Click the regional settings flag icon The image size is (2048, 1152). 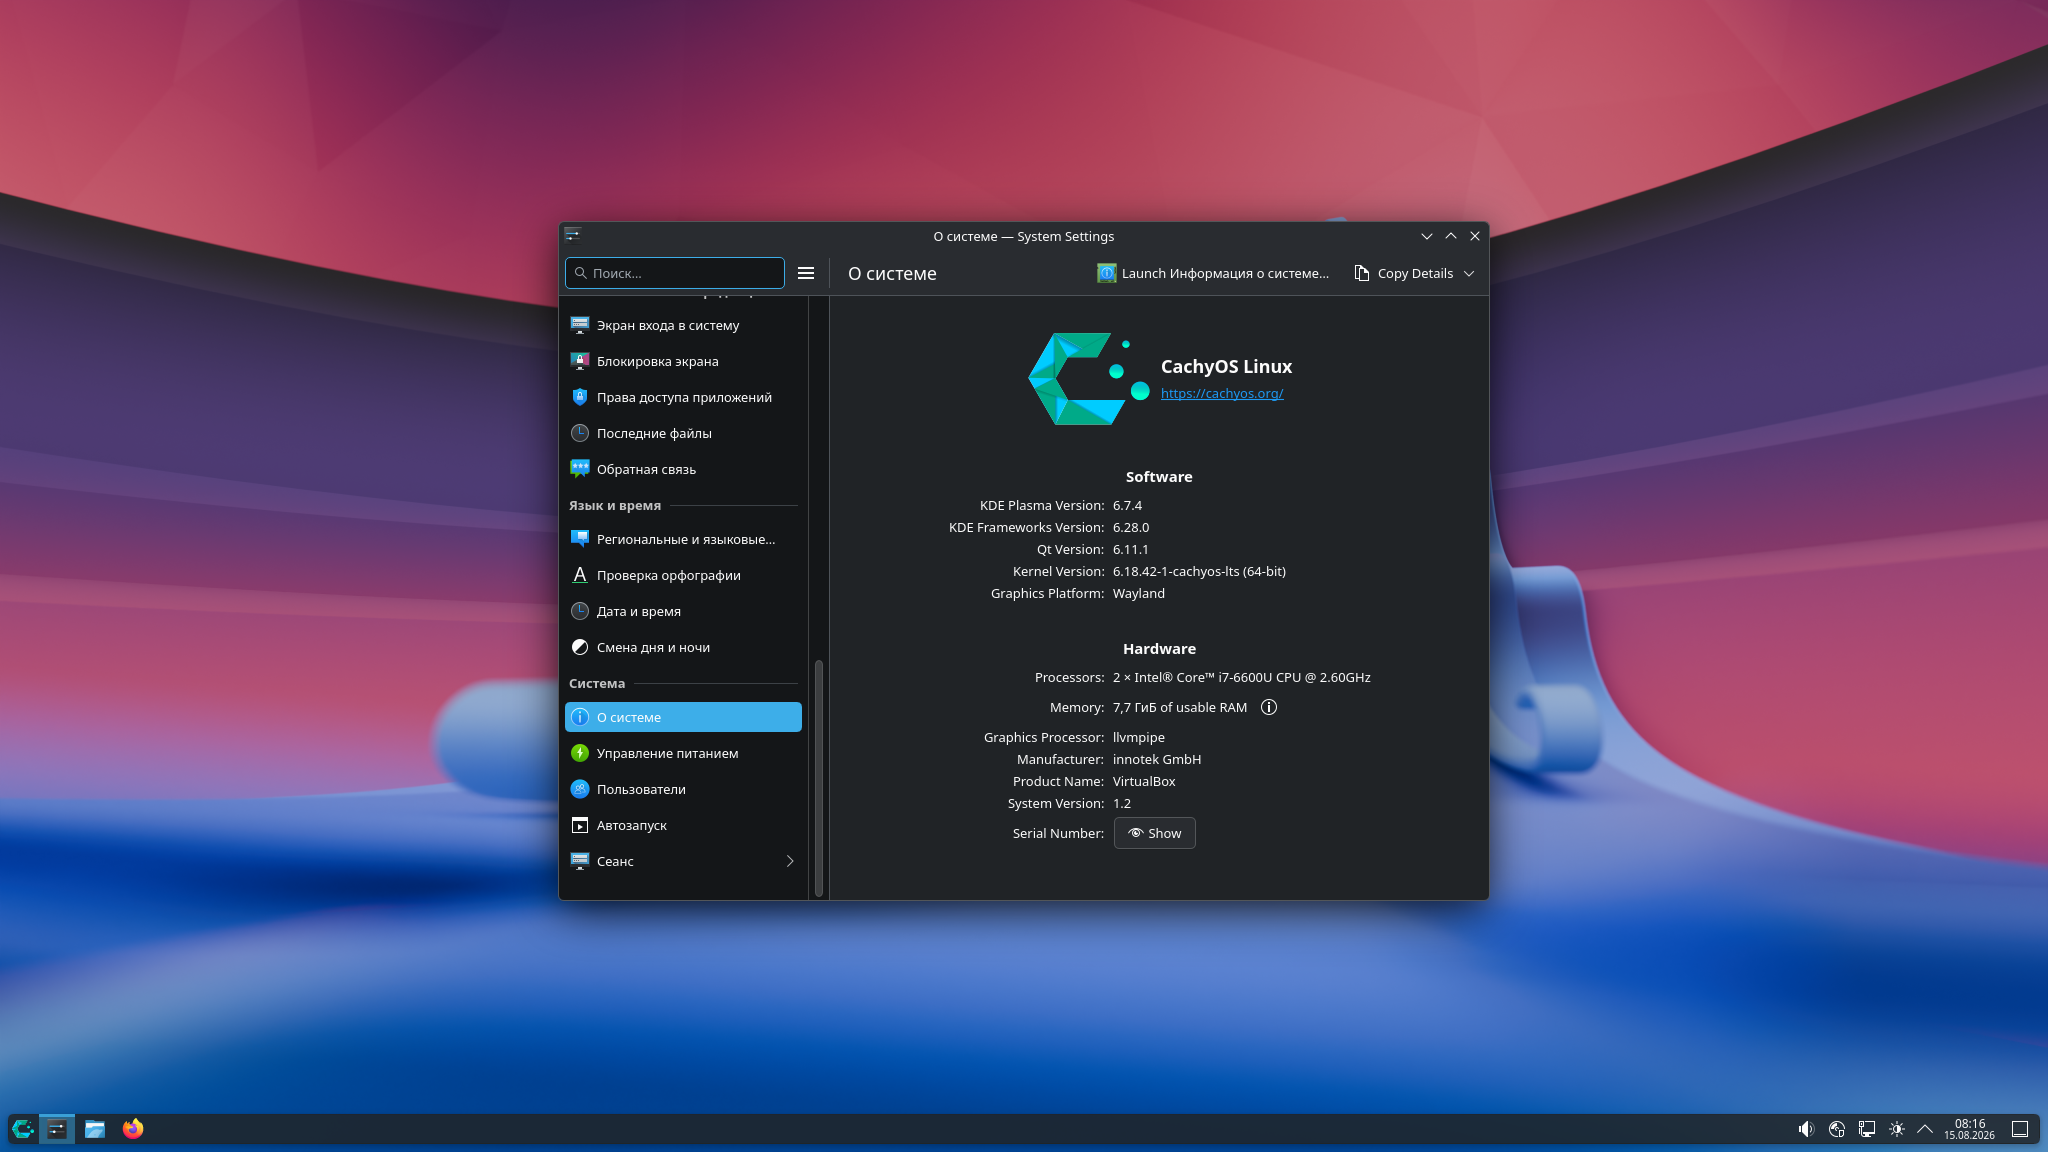pos(580,539)
